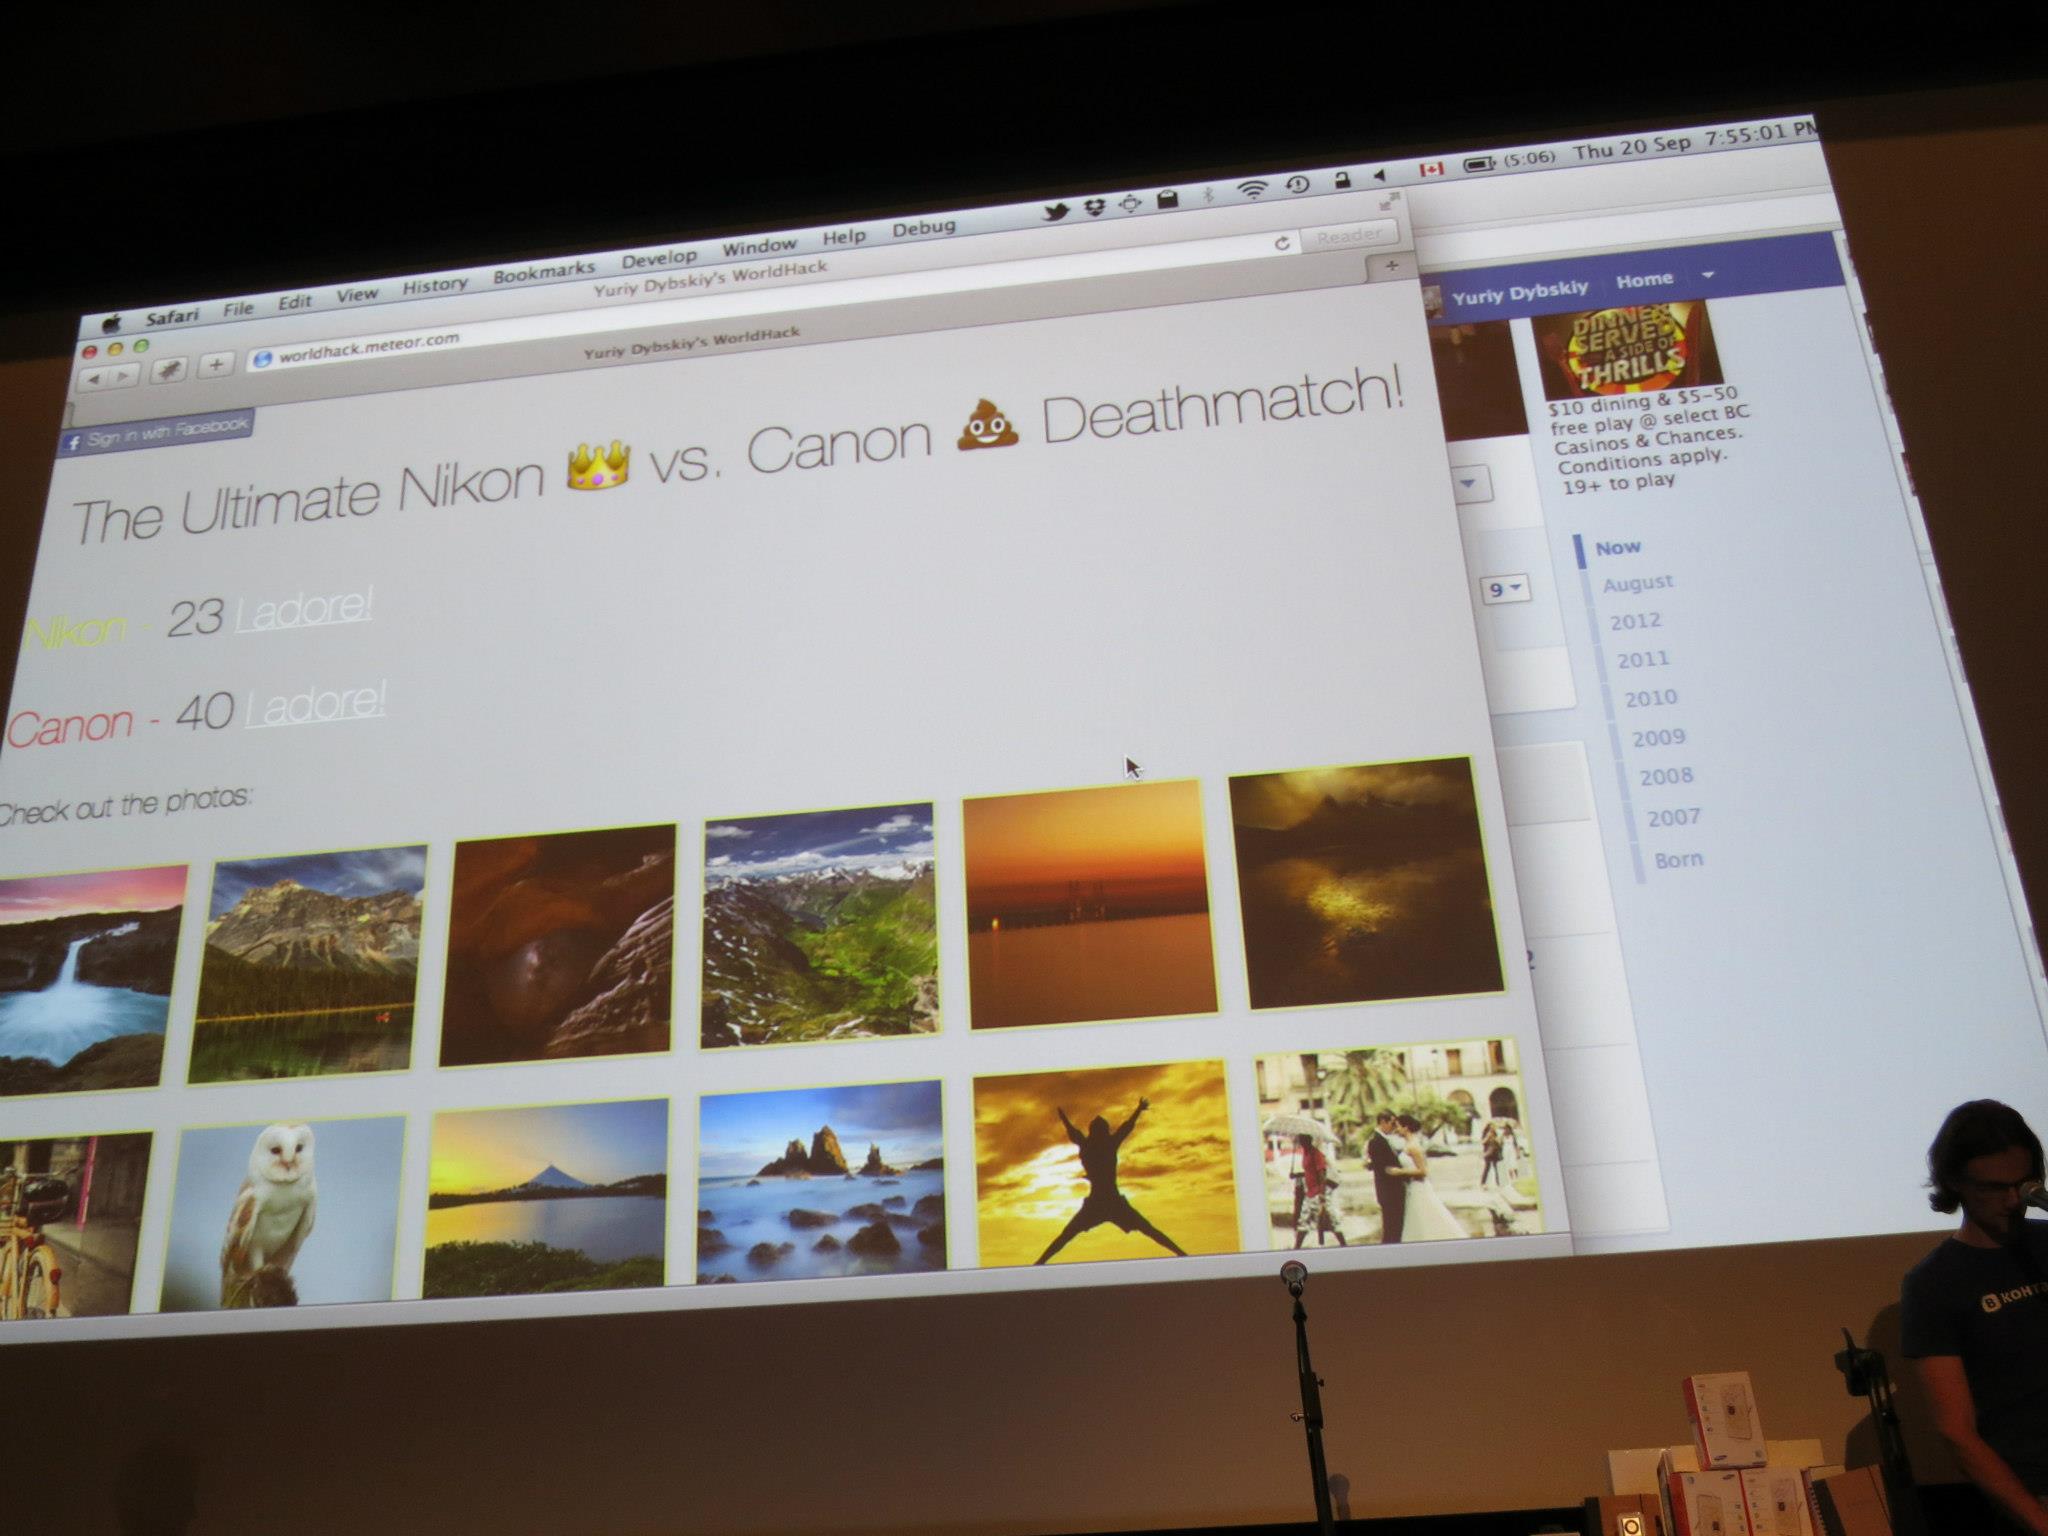2048x1536 pixels.
Task: Click the Dropbox menu bar icon
Action: [x=1096, y=208]
